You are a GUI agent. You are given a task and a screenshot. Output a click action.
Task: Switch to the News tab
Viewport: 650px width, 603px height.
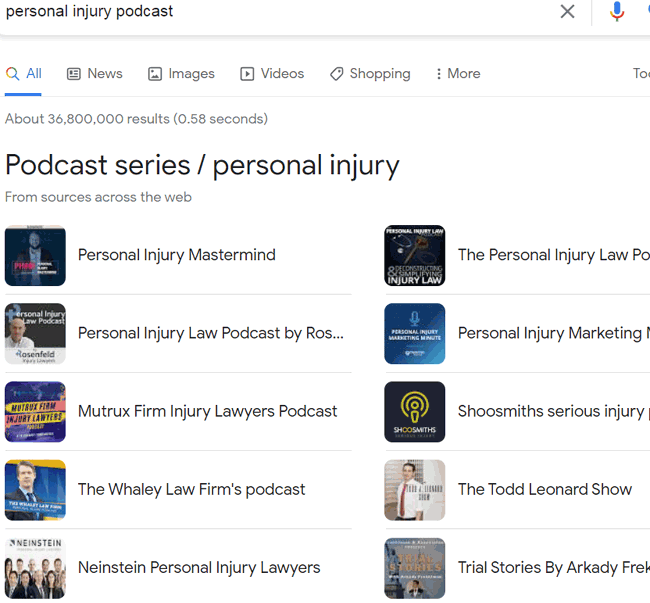click(95, 74)
